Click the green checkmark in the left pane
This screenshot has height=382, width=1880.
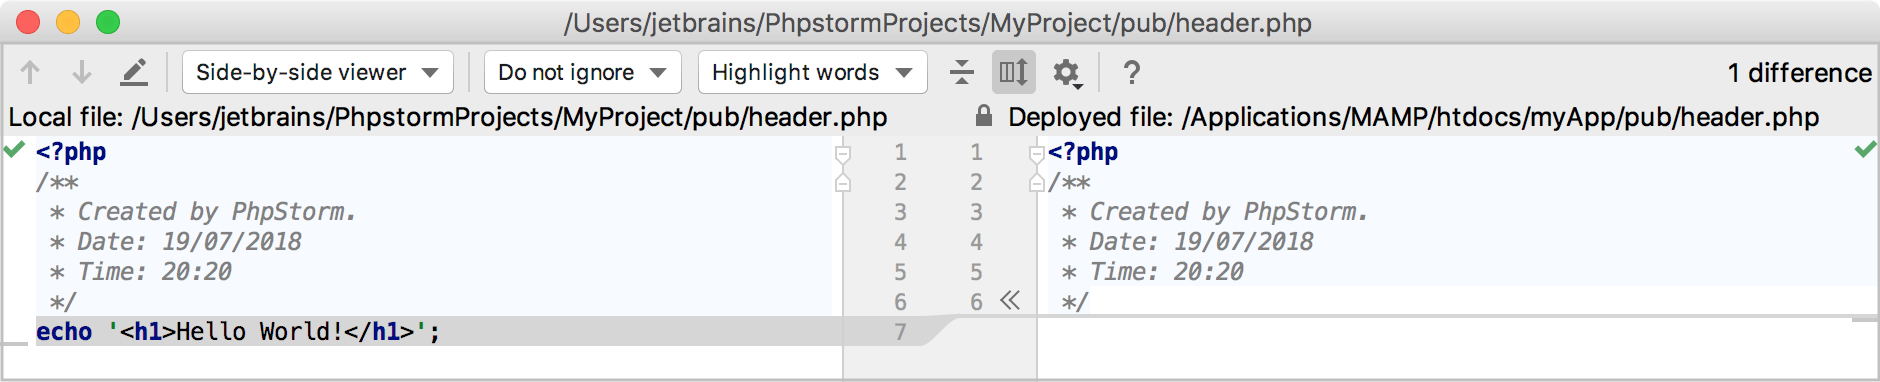pos(14,150)
